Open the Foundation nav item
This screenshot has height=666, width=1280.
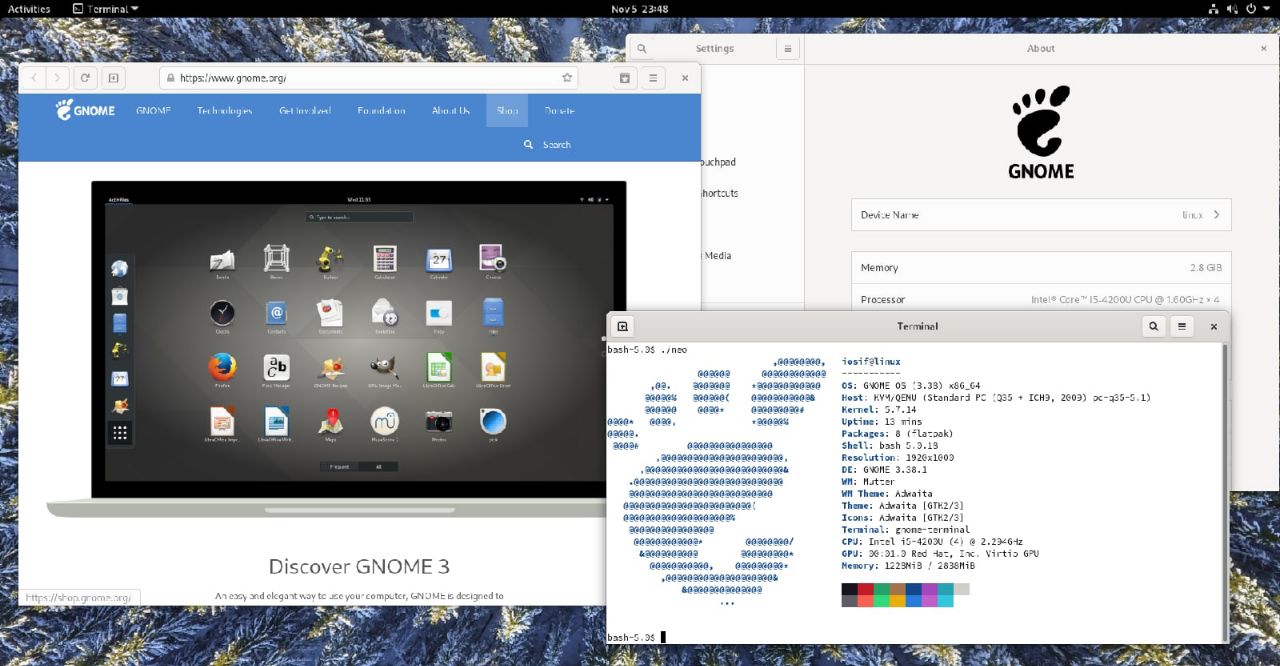tap(382, 110)
